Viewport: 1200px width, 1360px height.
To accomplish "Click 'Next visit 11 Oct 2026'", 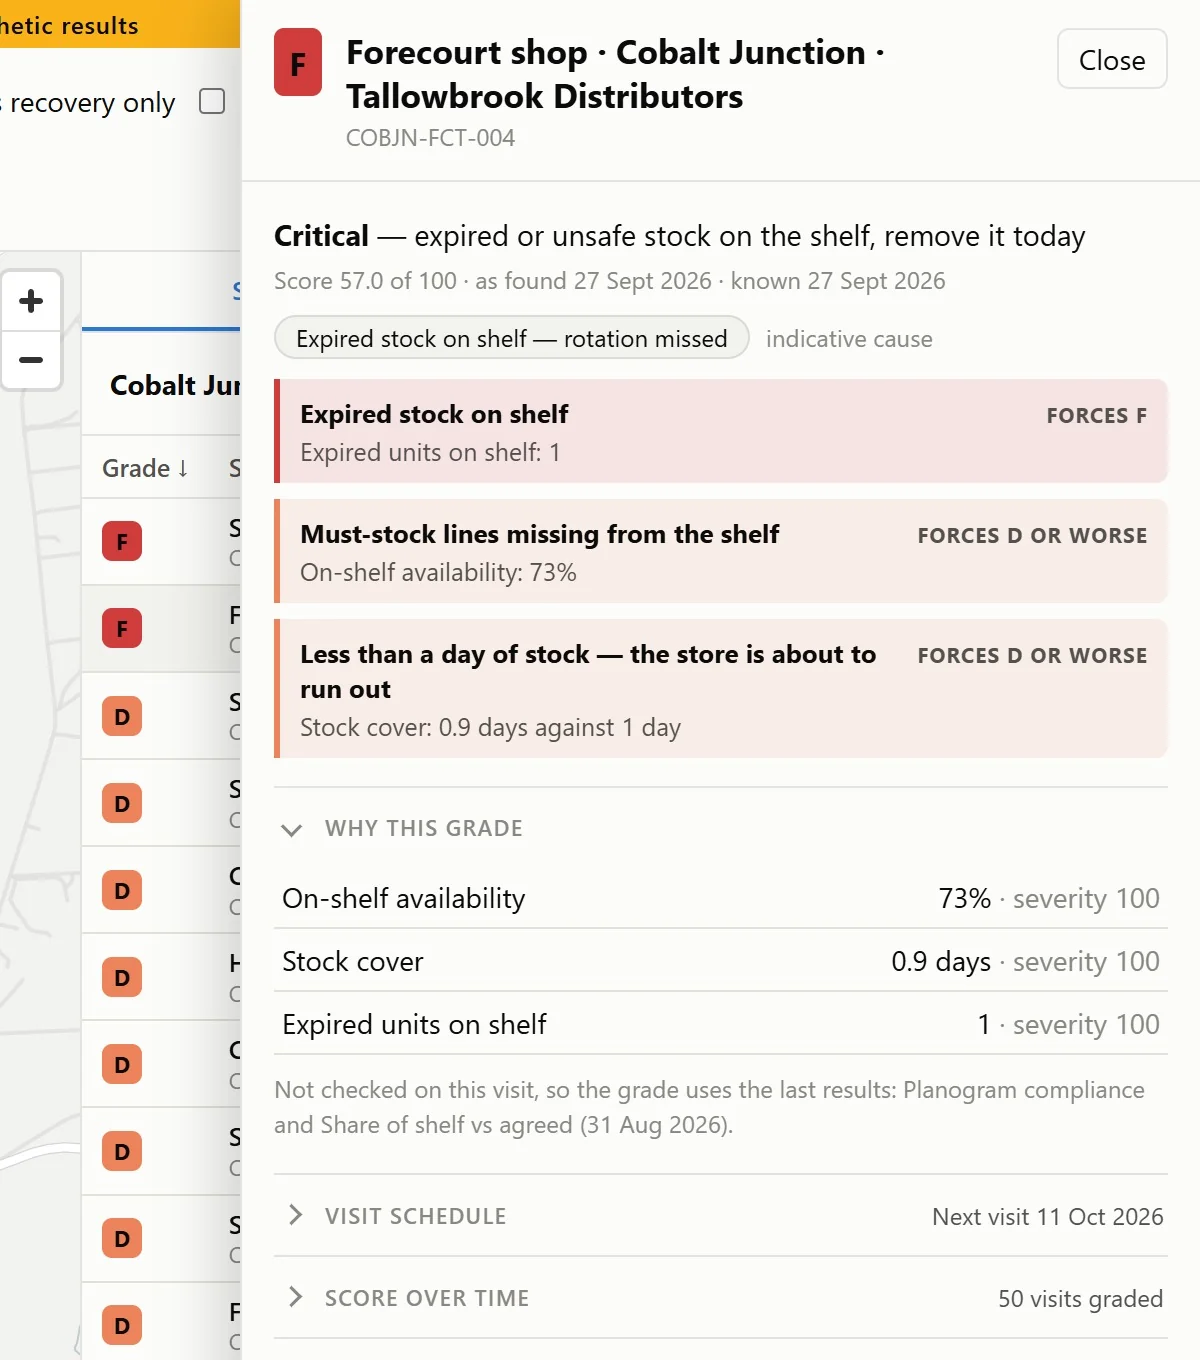I will pos(1048,1217).
